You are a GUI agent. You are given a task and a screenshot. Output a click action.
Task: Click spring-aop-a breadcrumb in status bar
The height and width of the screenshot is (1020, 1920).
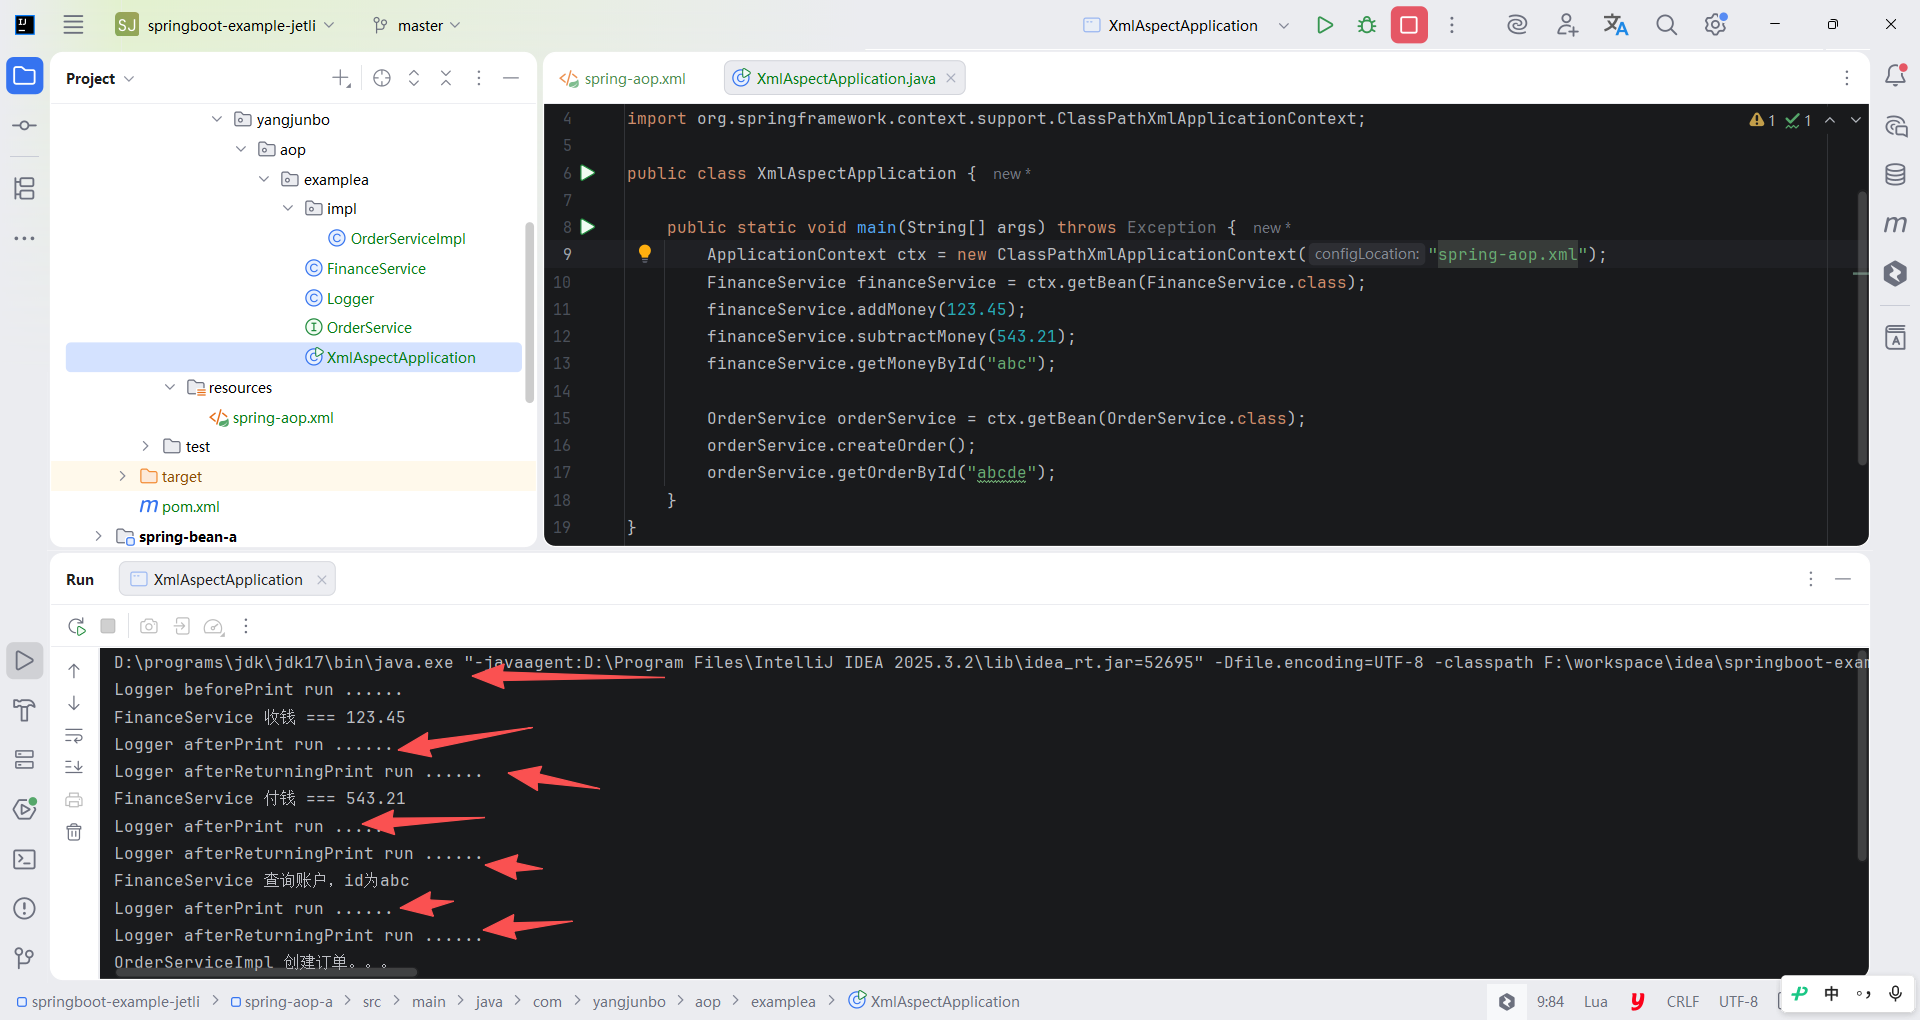pos(281,1001)
